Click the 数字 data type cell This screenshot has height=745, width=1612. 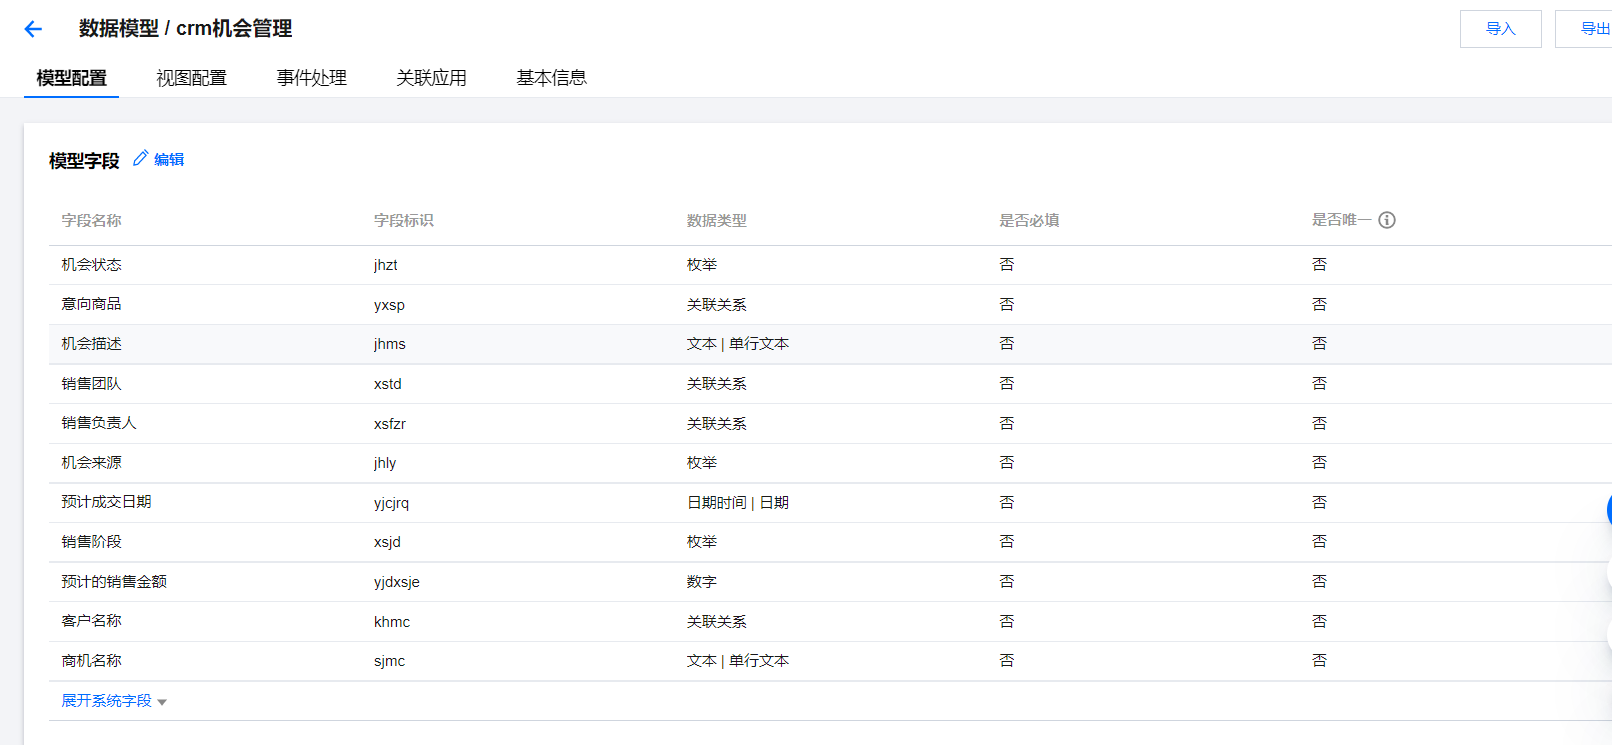coord(702,582)
